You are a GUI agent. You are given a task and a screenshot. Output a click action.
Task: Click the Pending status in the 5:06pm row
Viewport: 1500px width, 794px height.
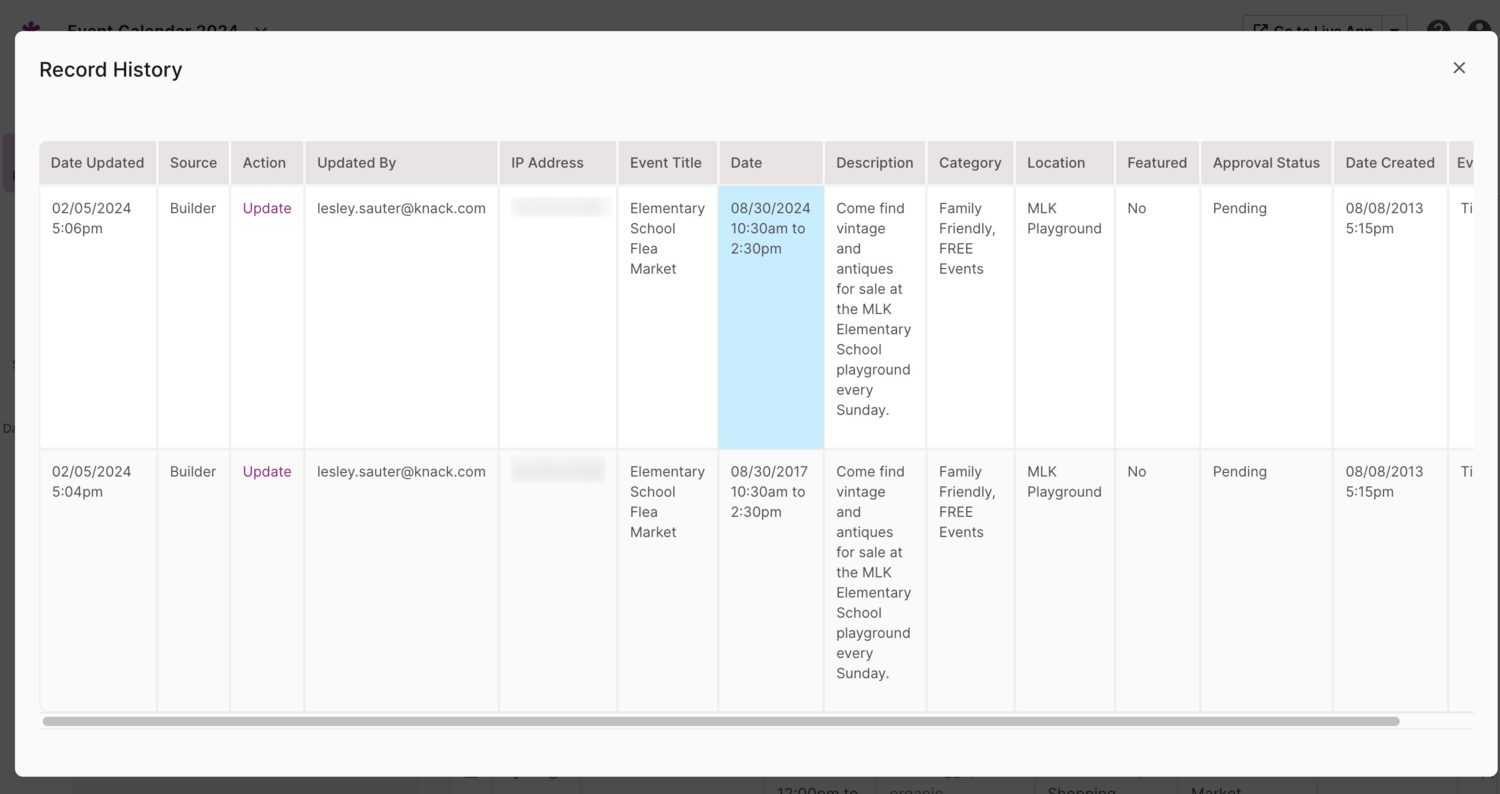1240,208
